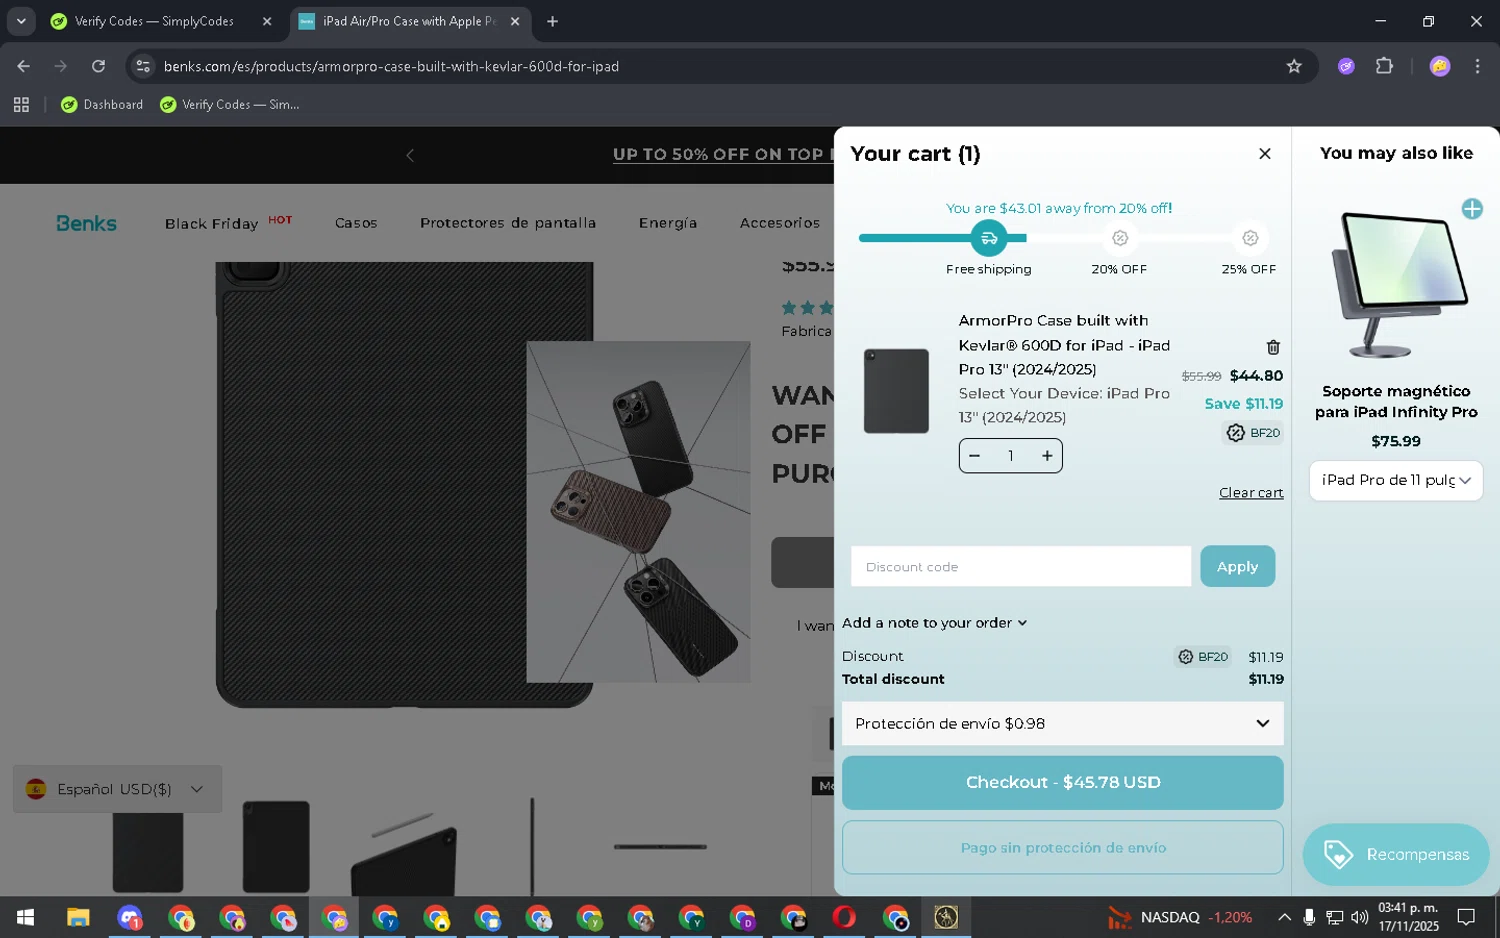Open the Energía menu
Viewport: 1500px width, 938px height.
coord(668,223)
